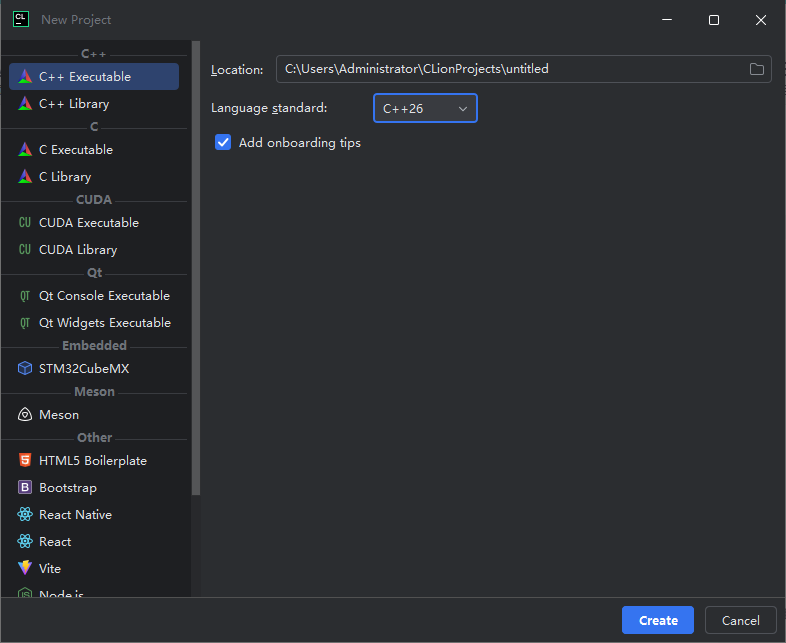
Task: Click the C Library CMake icon
Action: tap(25, 176)
